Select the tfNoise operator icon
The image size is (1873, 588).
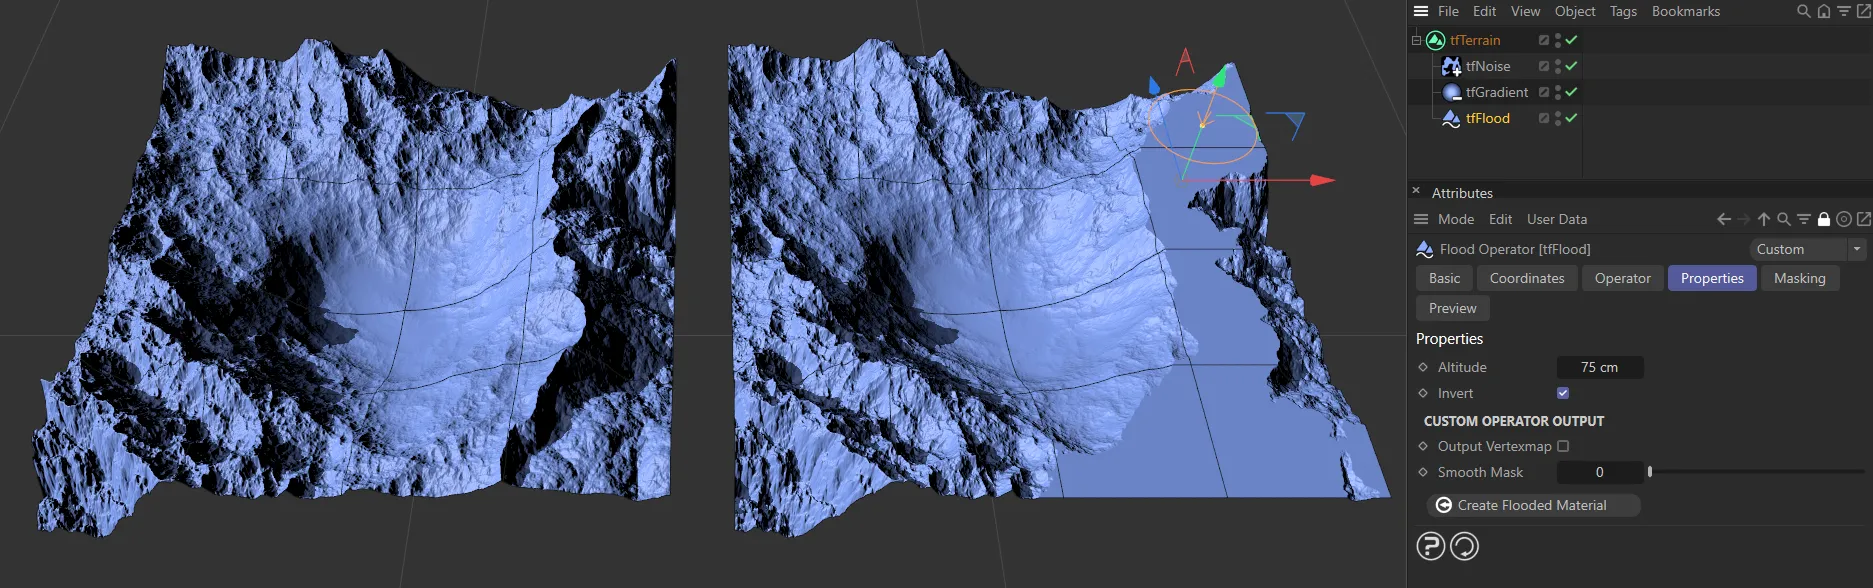click(1451, 66)
